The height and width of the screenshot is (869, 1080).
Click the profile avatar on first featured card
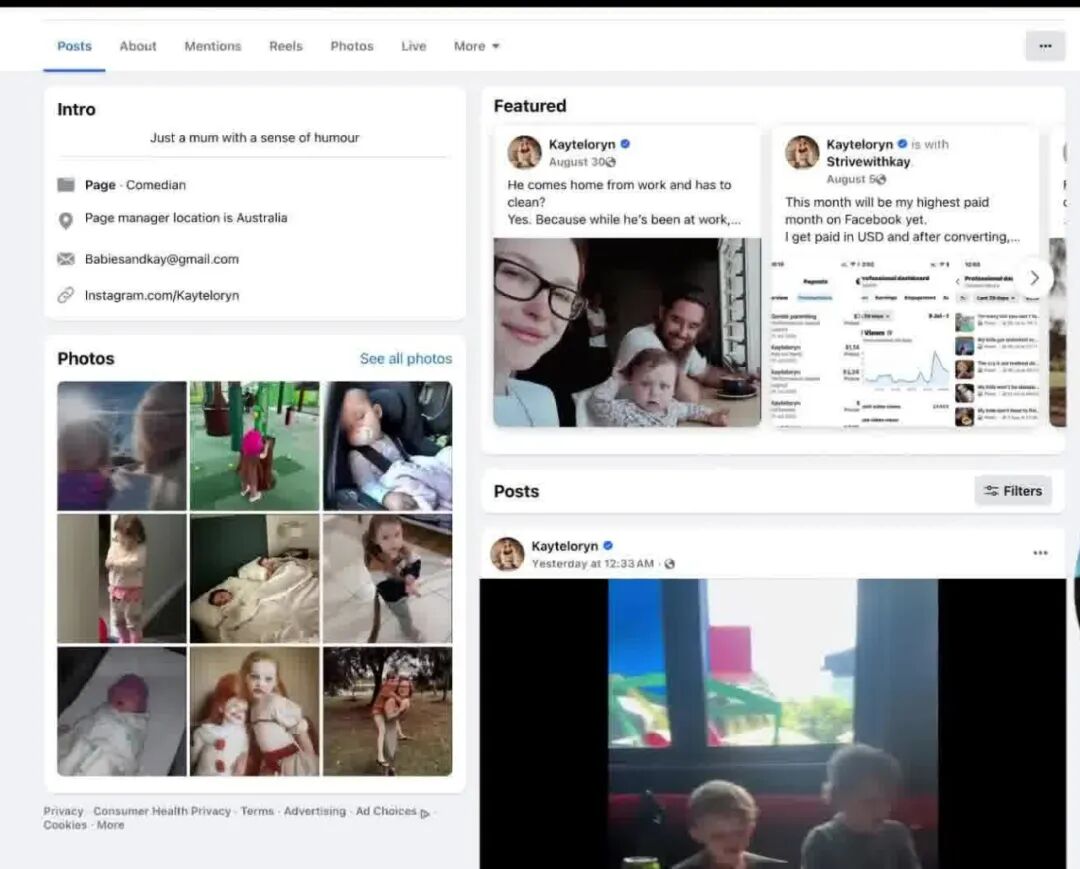point(524,152)
